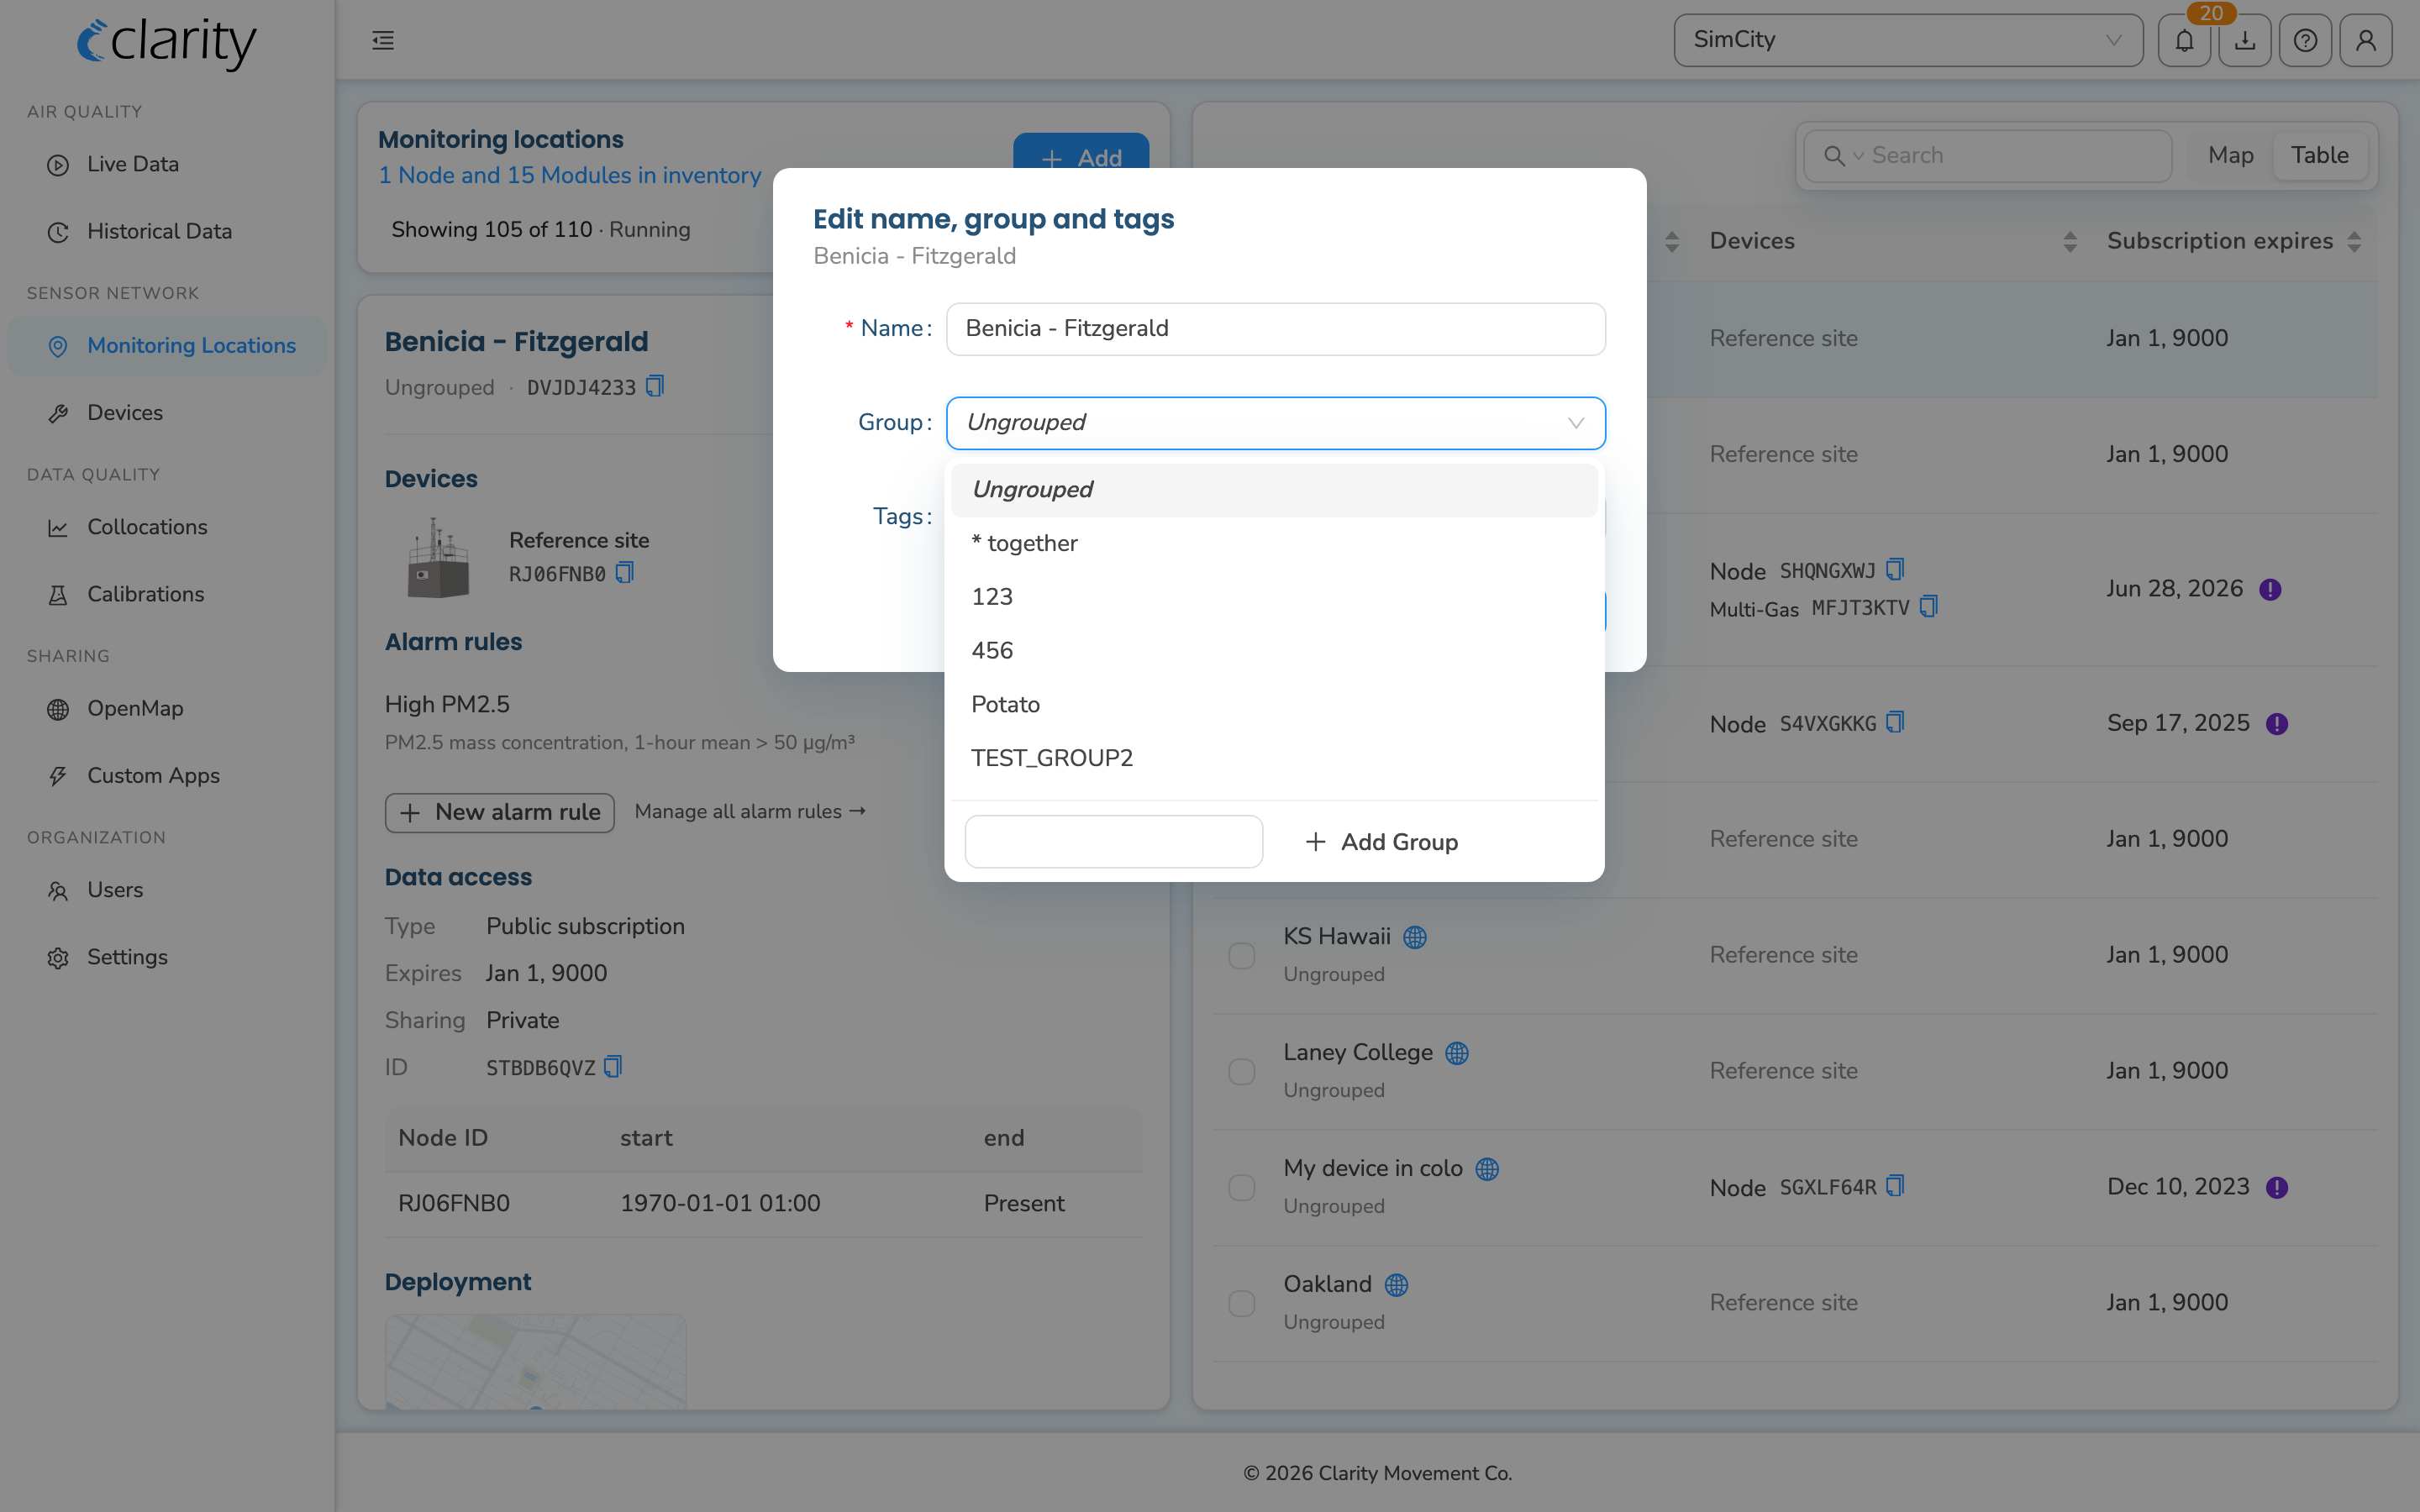Copy the RJ06FNB0 device ID
The height and width of the screenshot is (1512, 2420).
(625, 572)
